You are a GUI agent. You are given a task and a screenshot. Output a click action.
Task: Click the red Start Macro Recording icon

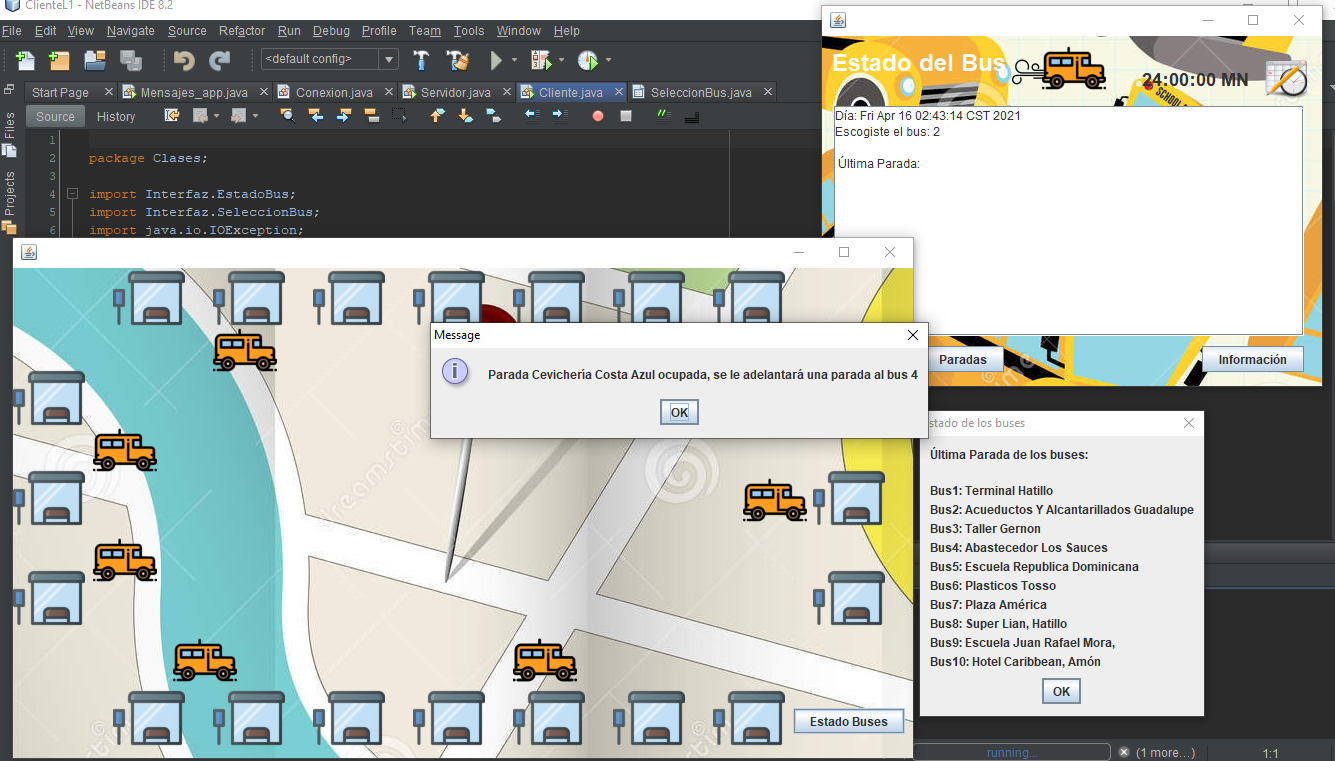[598, 116]
